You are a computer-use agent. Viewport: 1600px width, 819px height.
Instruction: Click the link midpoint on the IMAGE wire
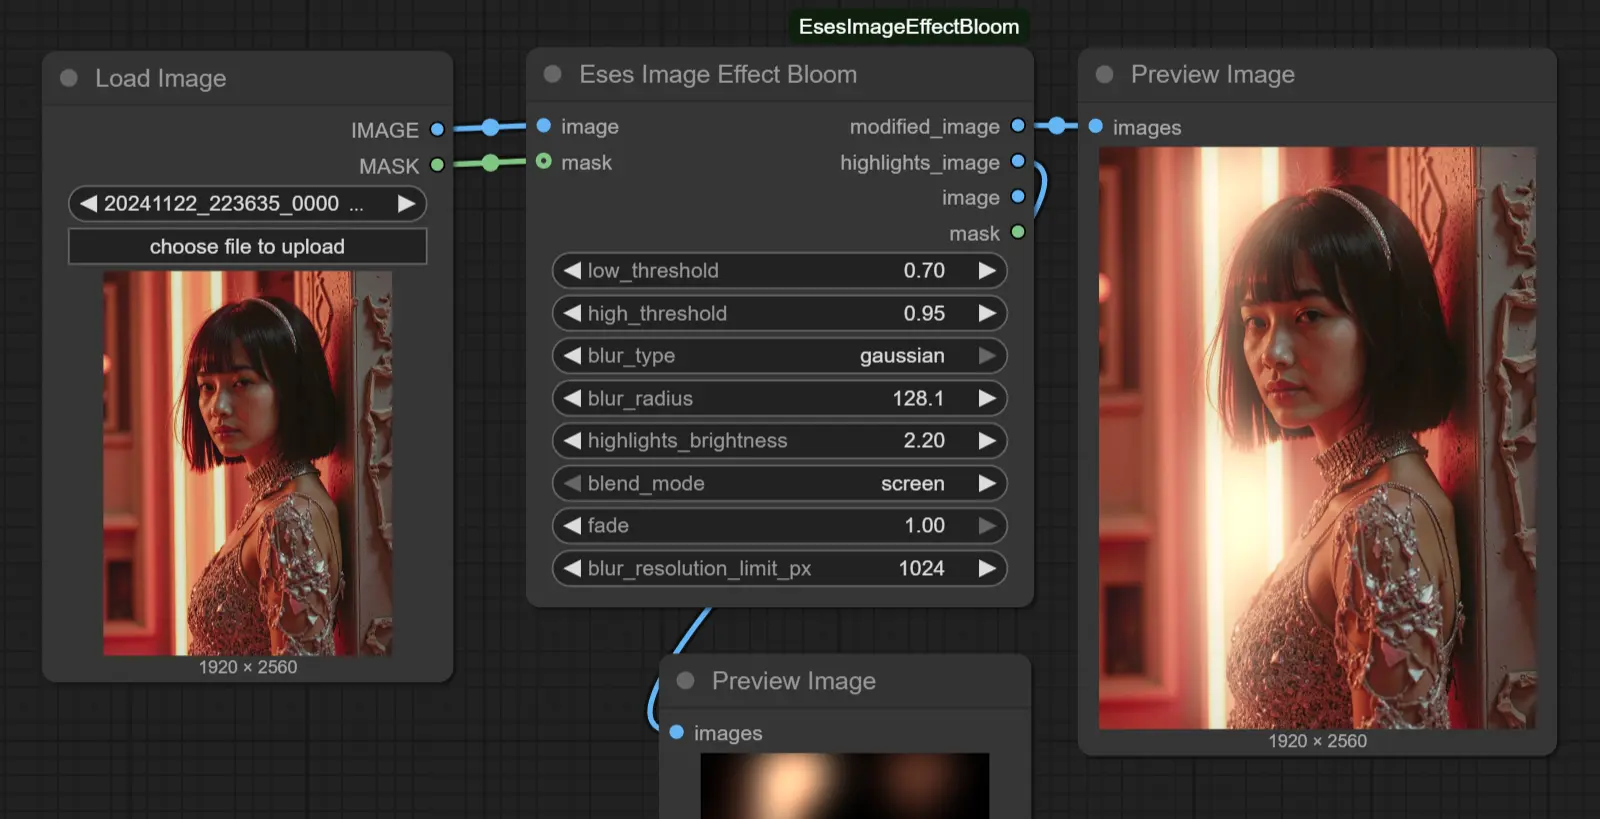click(490, 127)
